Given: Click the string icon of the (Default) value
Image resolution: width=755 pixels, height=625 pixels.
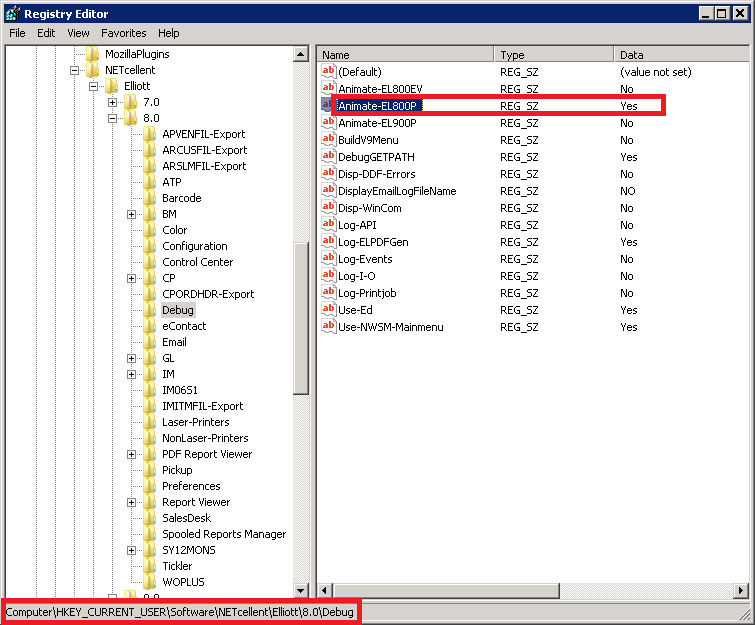Looking at the screenshot, I should [328, 71].
